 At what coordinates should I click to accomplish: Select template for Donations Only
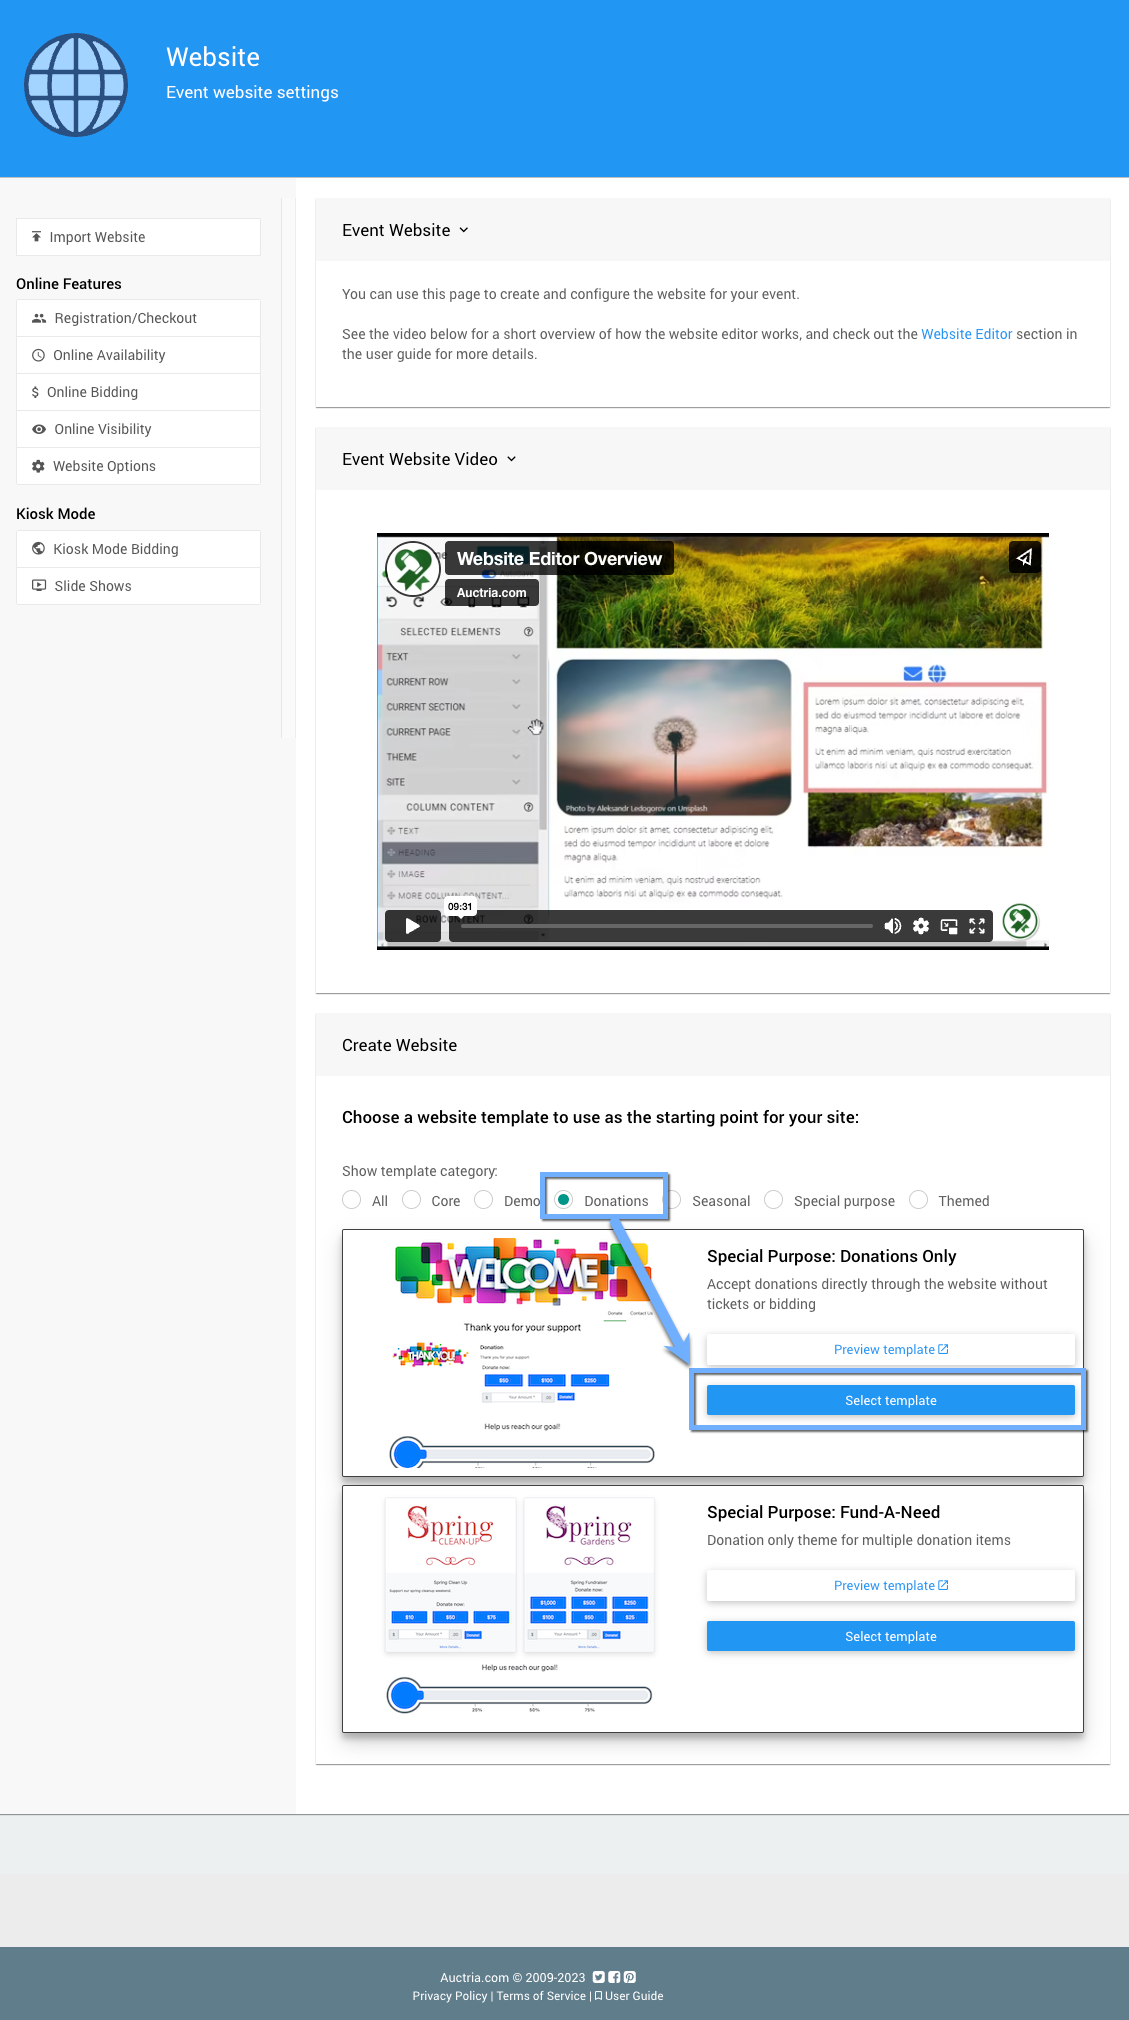point(890,1400)
